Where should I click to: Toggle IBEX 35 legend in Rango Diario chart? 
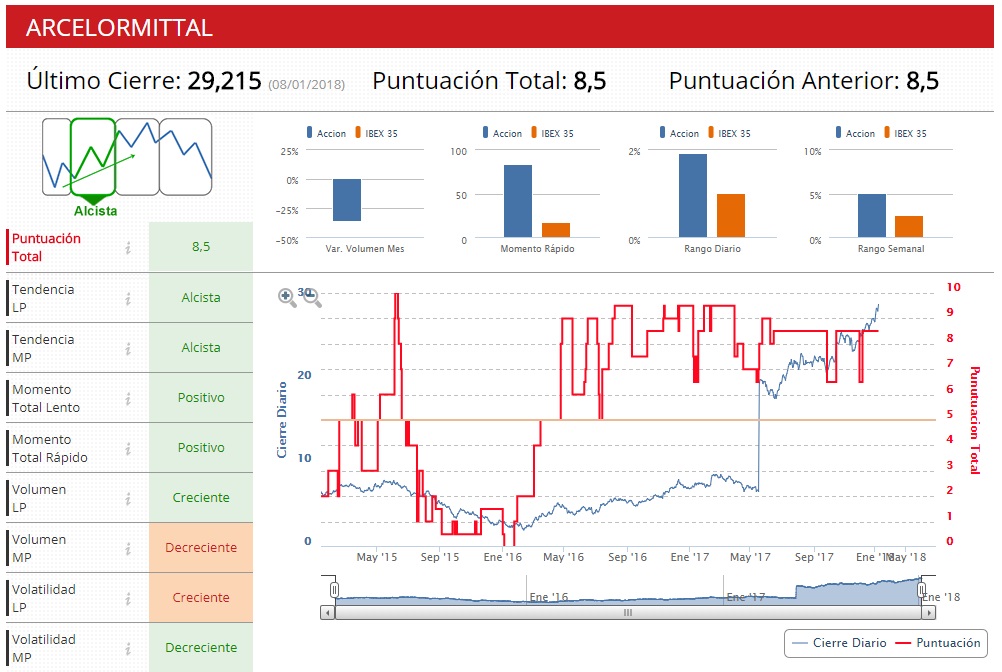coord(729,133)
